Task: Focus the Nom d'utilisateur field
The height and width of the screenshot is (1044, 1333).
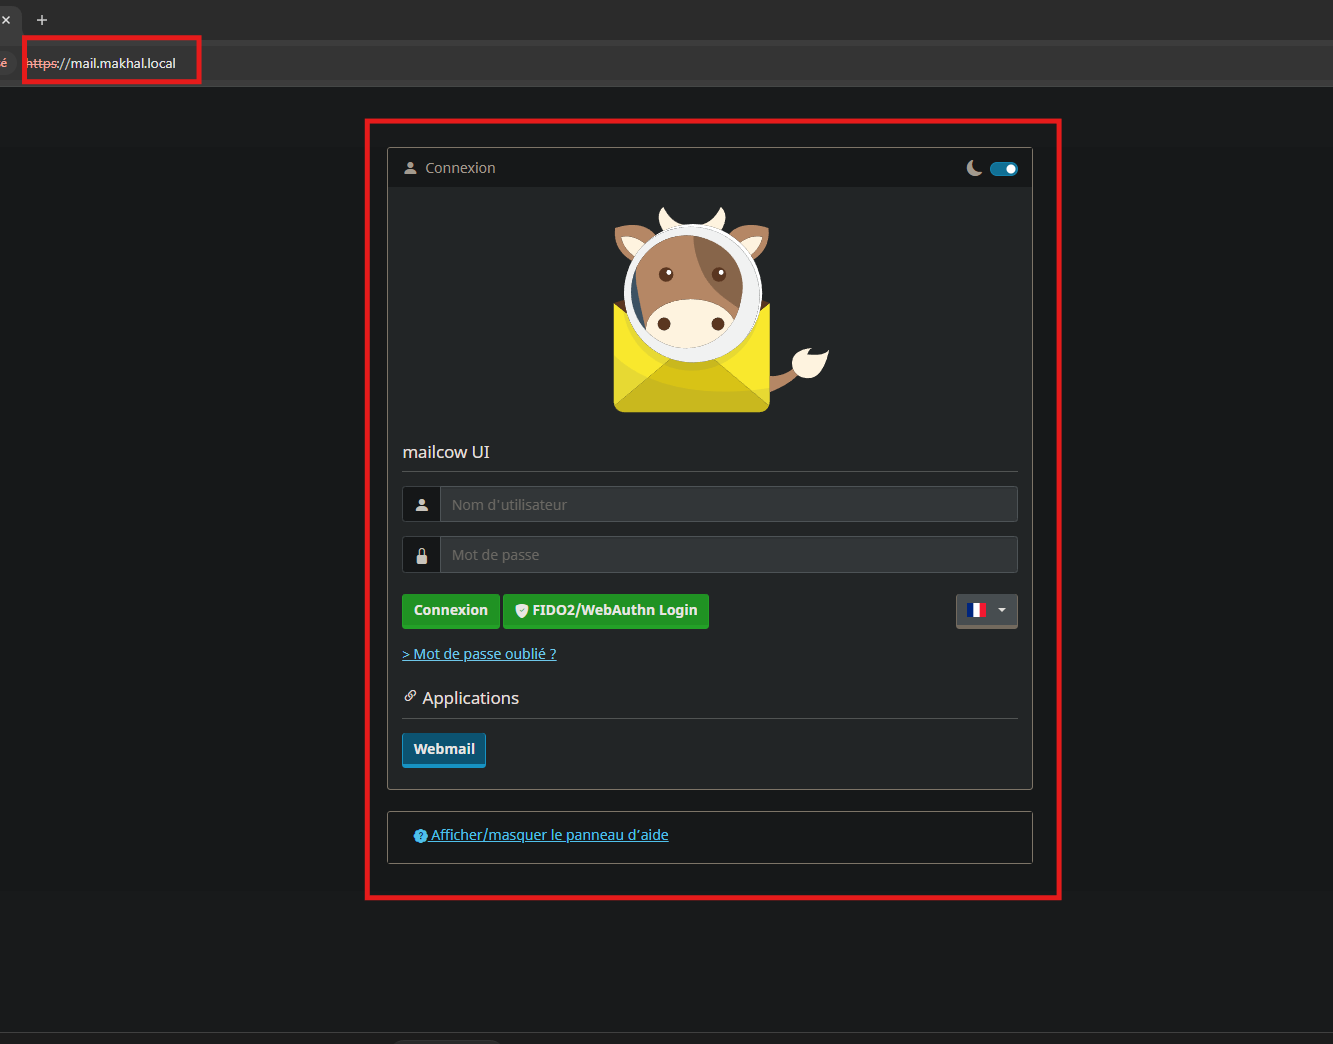Action: pyautogui.click(x=728, y=504)
